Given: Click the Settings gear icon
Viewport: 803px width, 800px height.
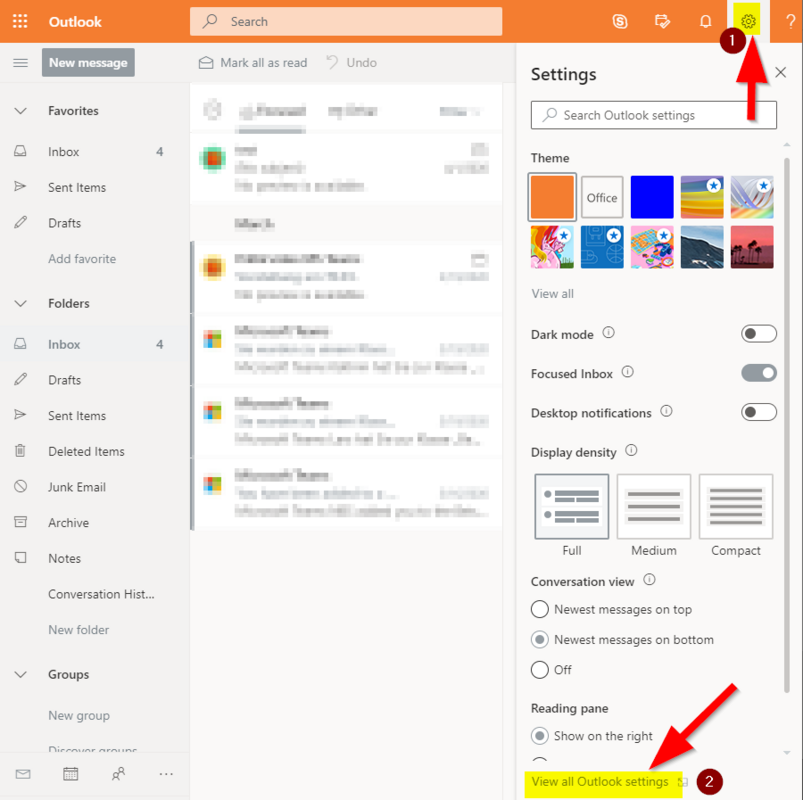Looking at the screenshot, I should coord(748,21).
